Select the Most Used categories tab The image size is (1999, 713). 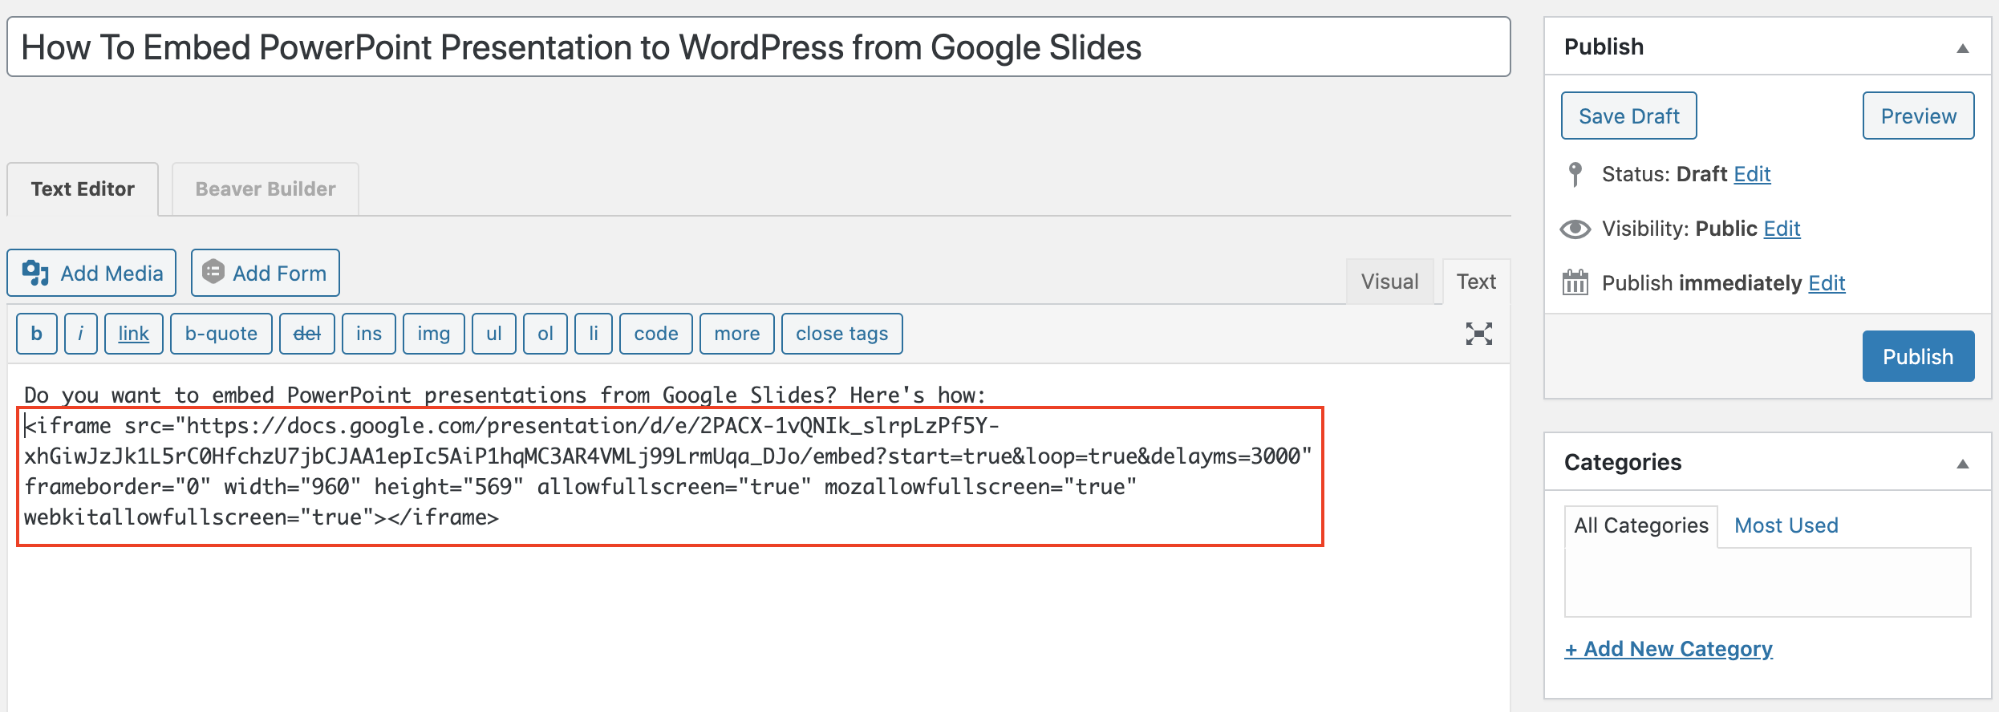coord(1785,526)
